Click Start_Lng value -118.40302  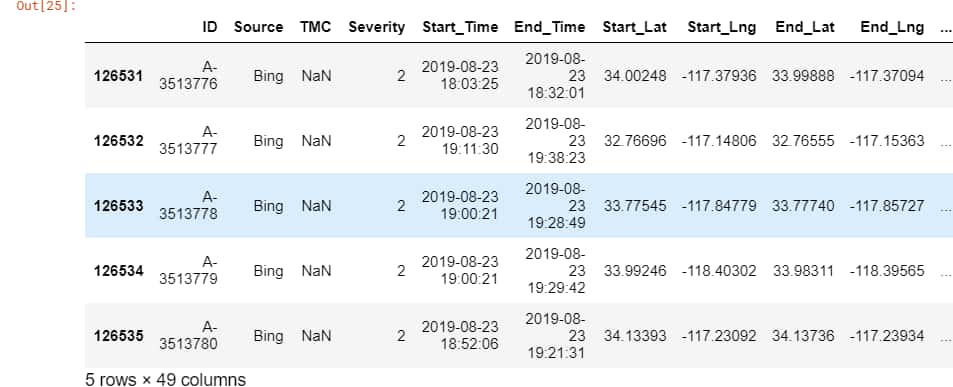[x=719, y=270]
